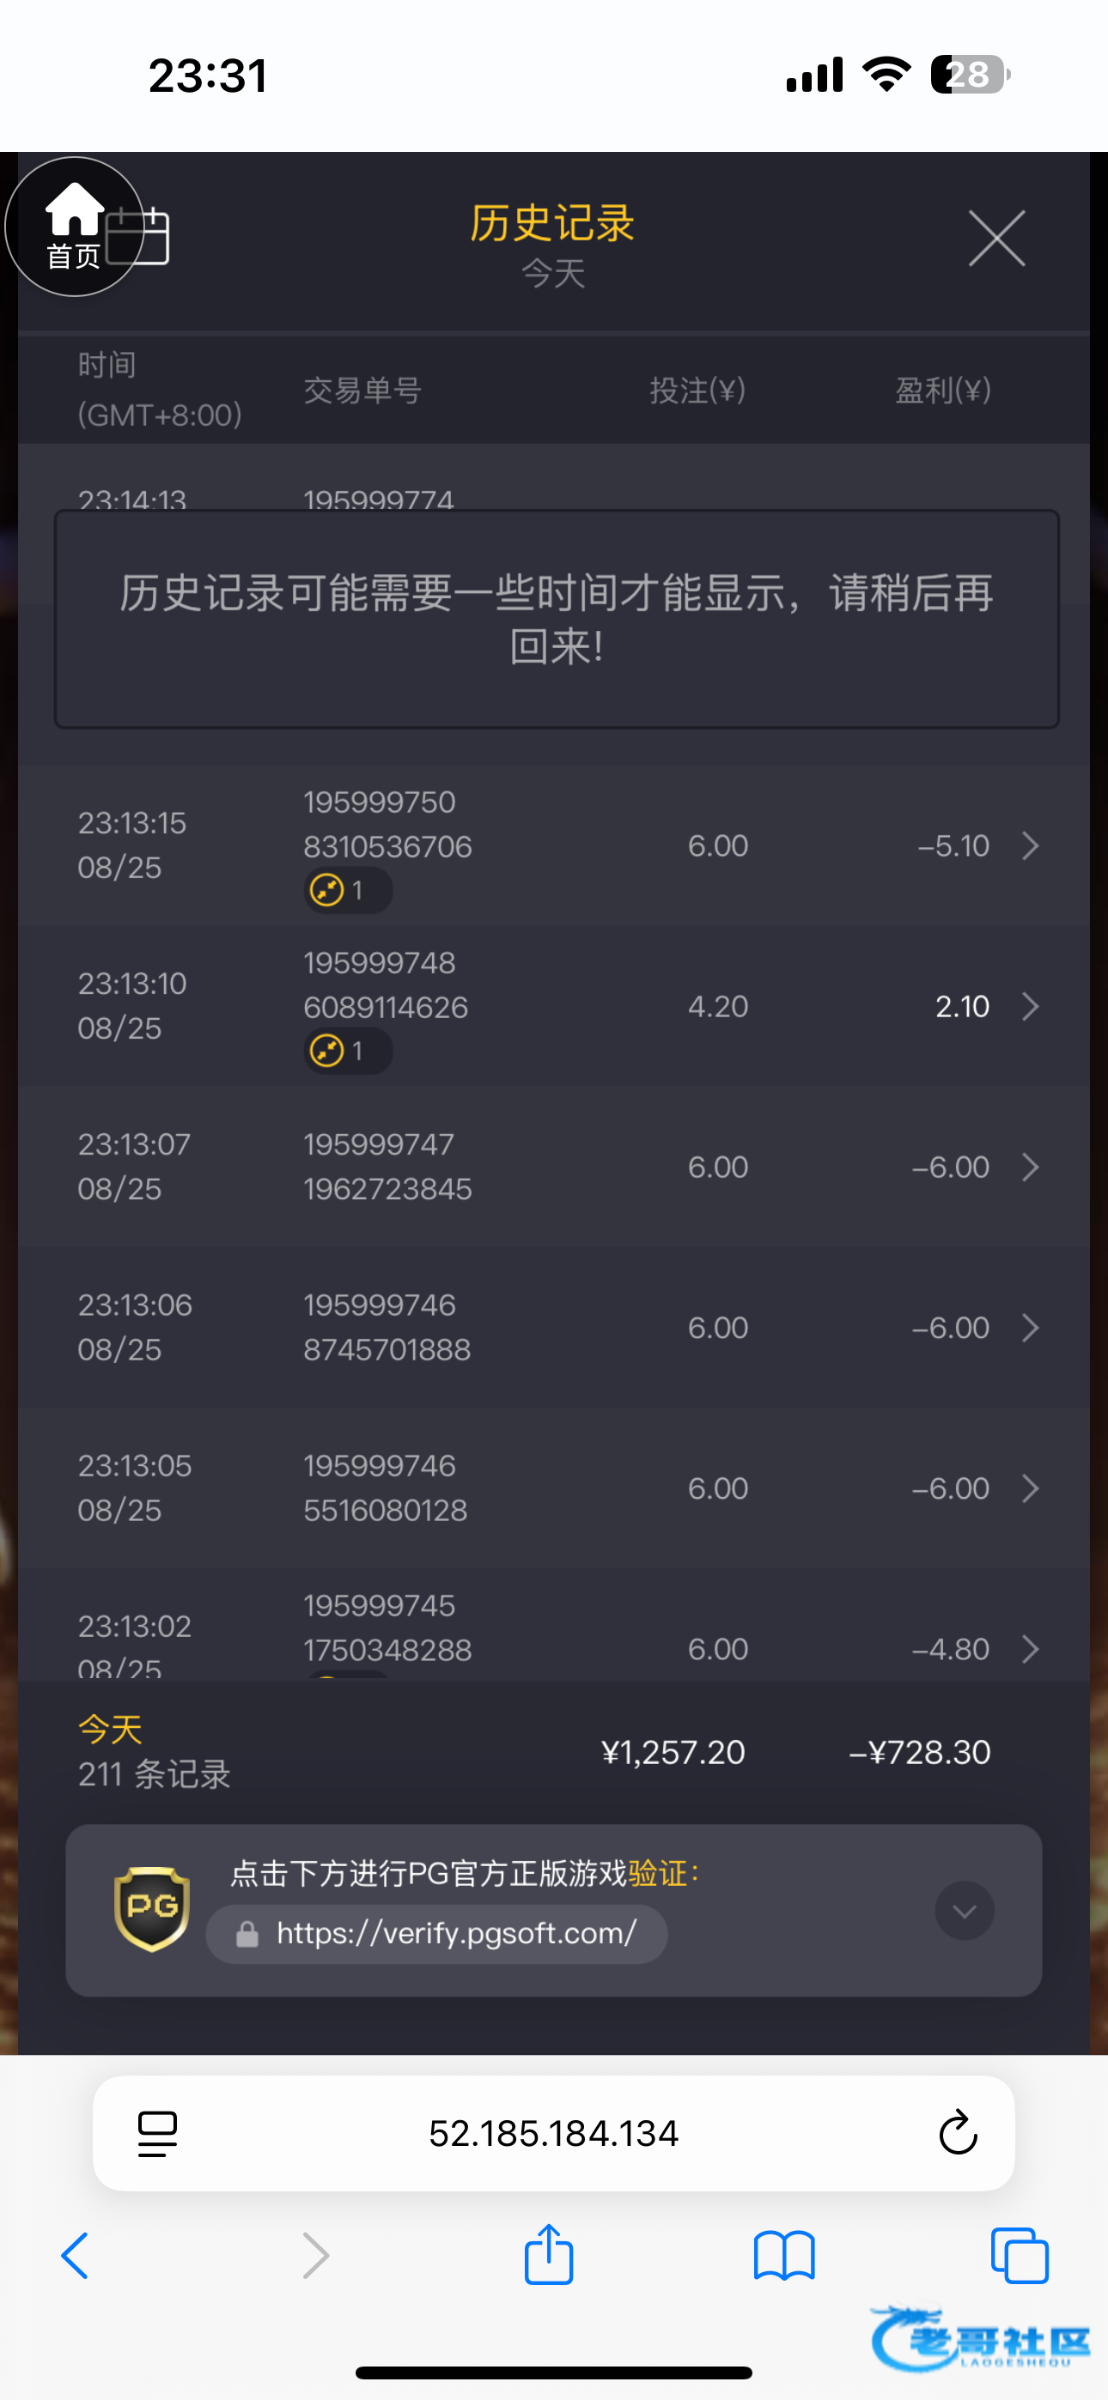The width and height of the screenshot is (1108, 2400).
Task: Click the Safari reload icon
Action: pos(957,2132)
